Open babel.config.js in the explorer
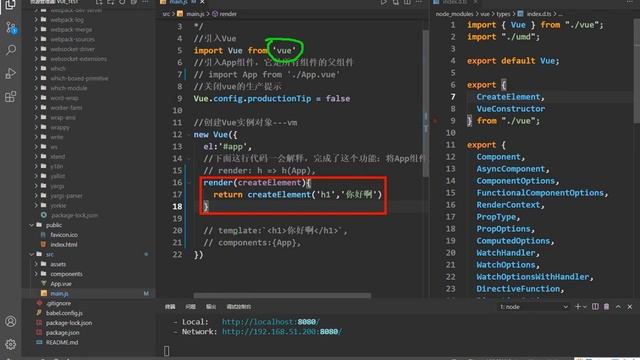Screen dimensions: 640x360 64,313
